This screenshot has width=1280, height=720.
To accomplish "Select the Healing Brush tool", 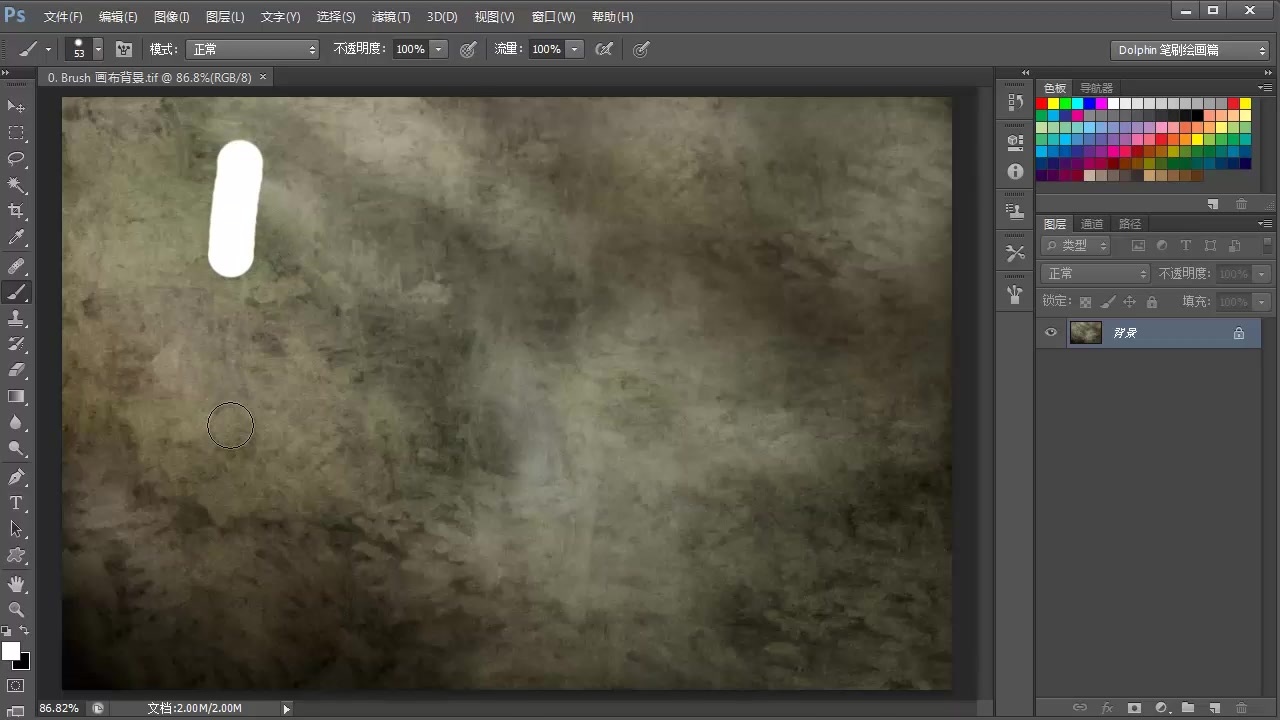I will tap(17, 267).
